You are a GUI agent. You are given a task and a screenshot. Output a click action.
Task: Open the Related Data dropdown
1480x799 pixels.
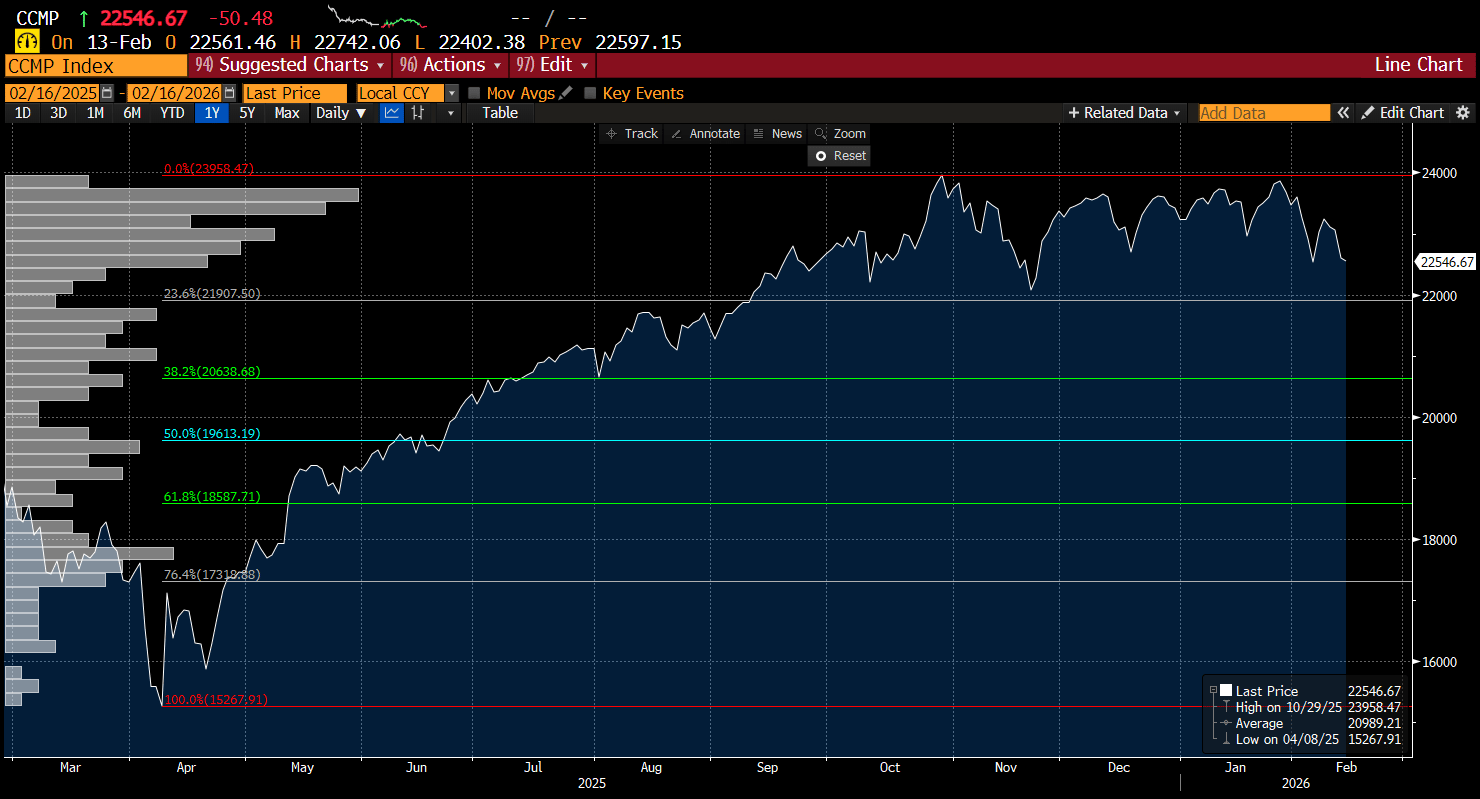[x=1125, y=113]
